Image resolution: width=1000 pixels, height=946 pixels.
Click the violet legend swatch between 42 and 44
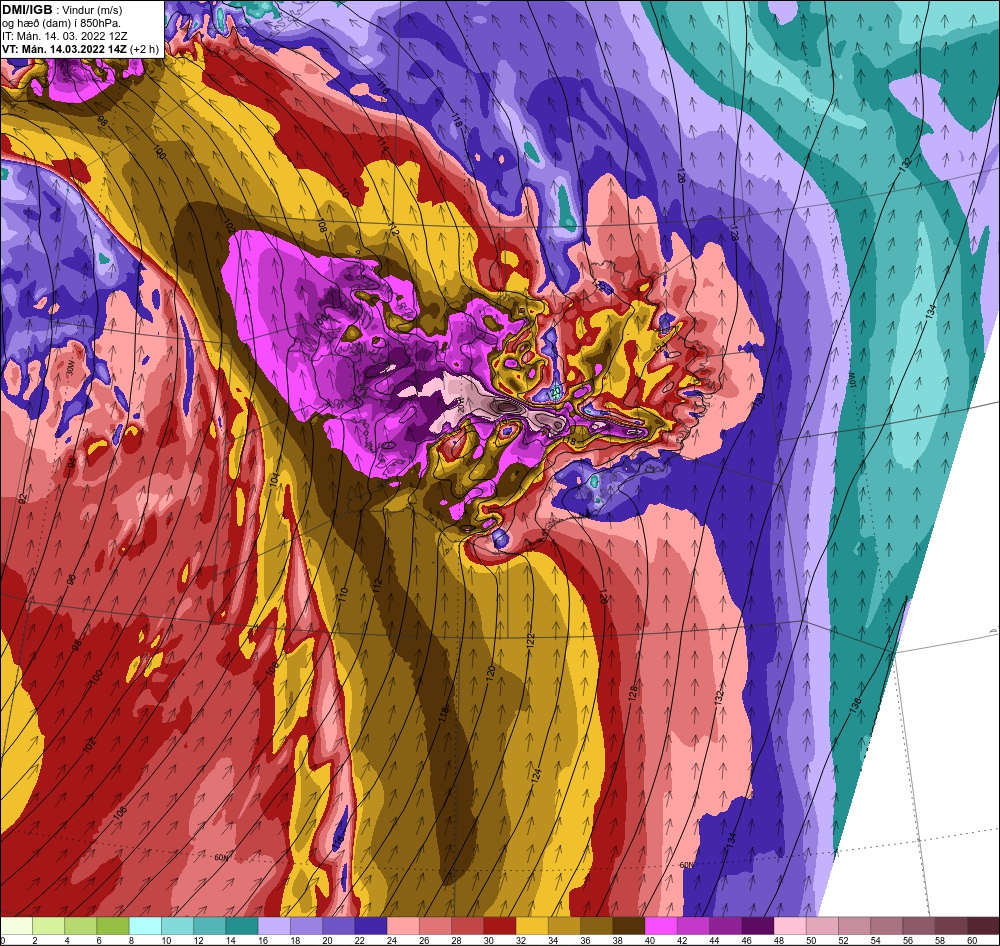[694, 926]
